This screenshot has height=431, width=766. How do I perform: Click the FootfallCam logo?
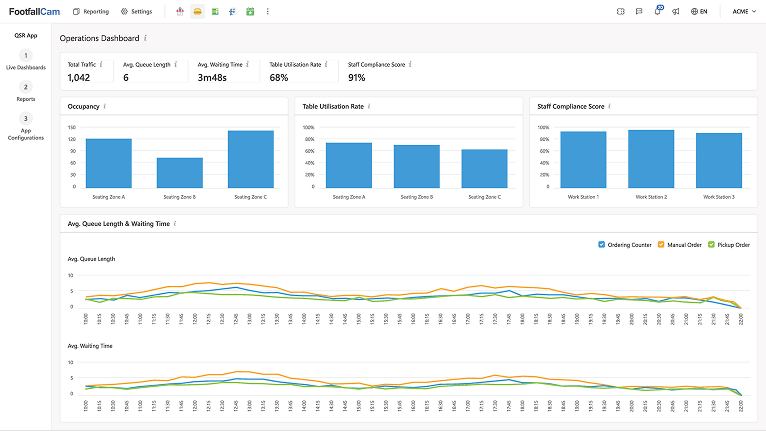[34, 11]
